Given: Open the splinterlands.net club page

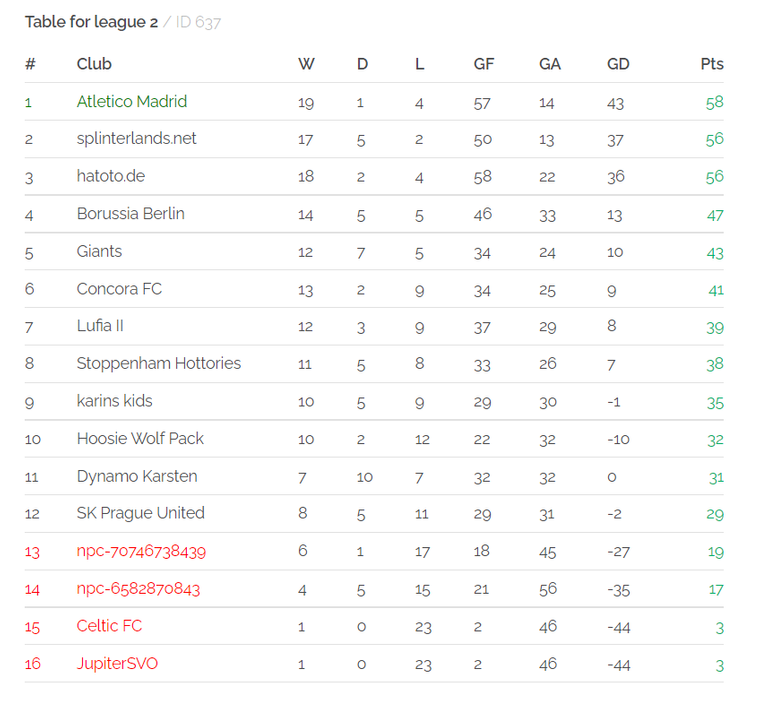Looking at the screenshot, I should pyautogui.click(x=136, y=139).
